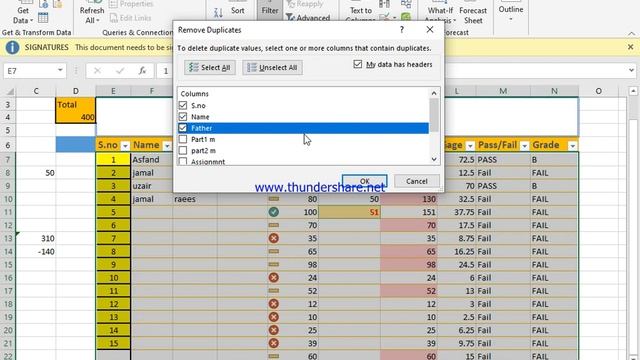Click the cancel formula X icon
This screenshot has height=360, width=640.
[97, 71]
